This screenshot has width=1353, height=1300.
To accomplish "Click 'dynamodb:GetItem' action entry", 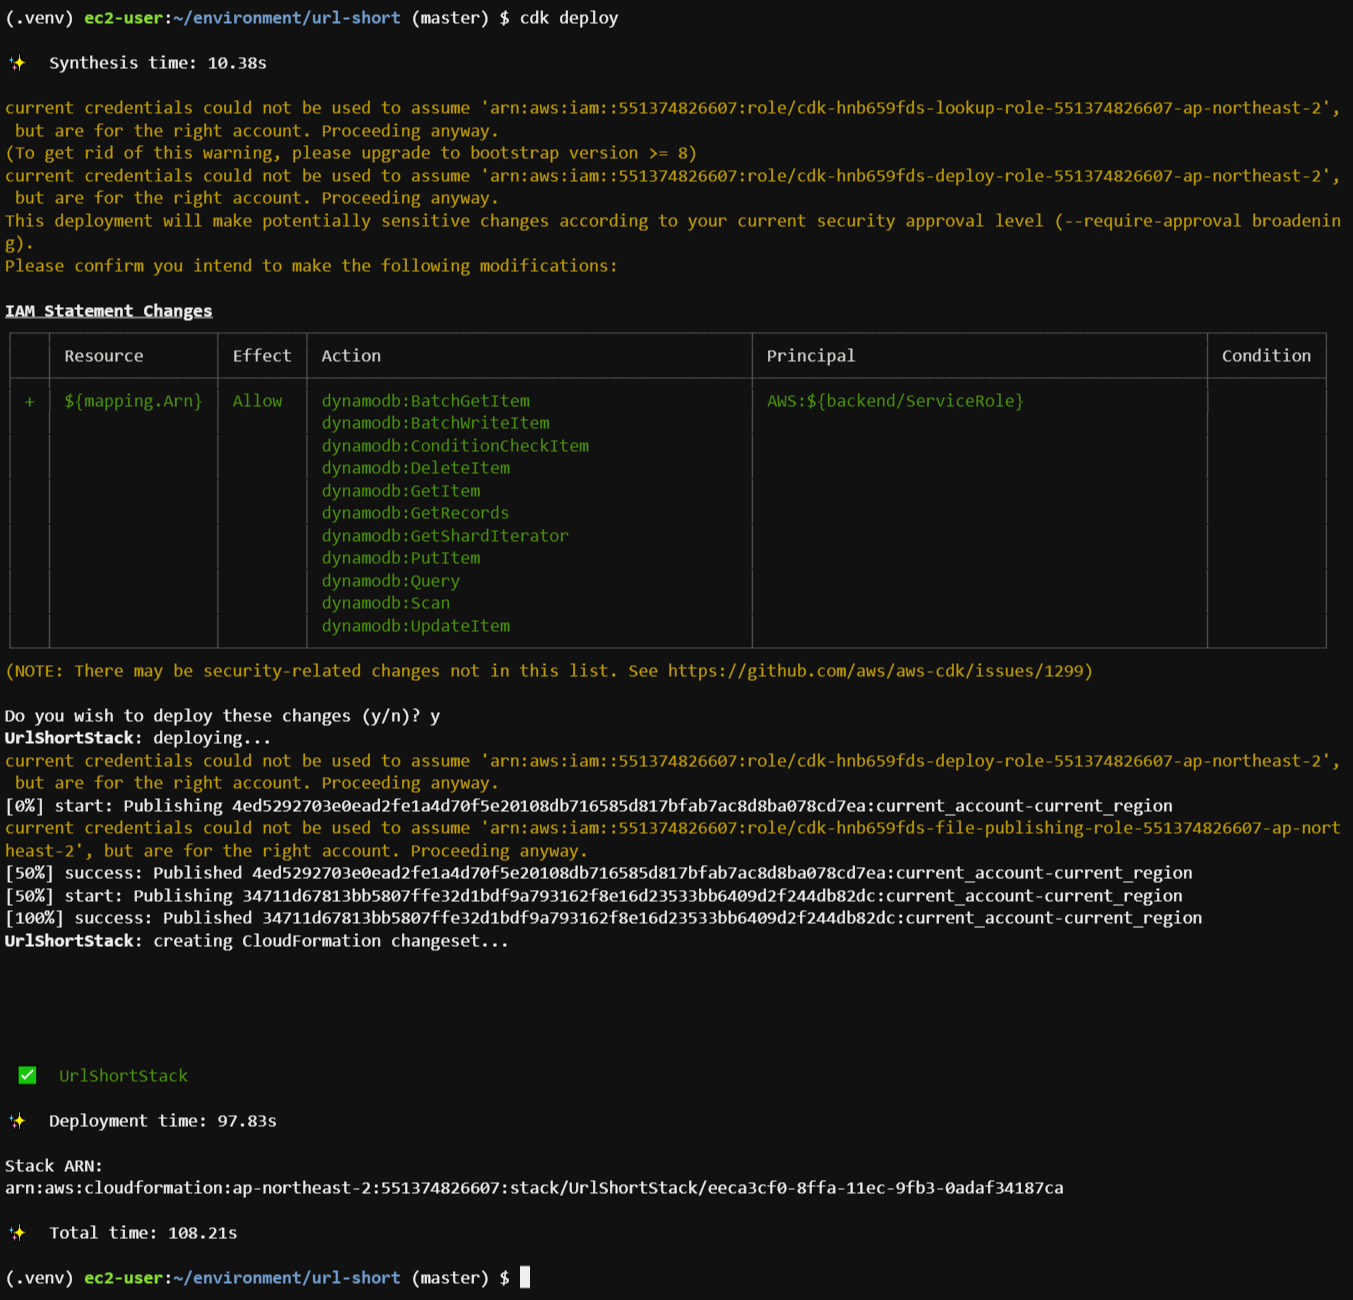I will (x=401, y=491).
